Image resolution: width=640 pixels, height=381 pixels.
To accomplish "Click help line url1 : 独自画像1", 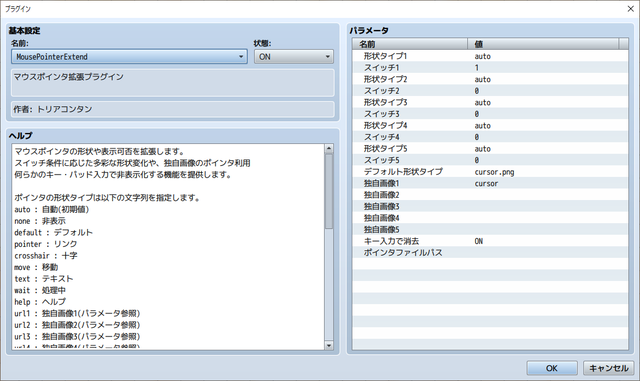I will tap(77, 313).
